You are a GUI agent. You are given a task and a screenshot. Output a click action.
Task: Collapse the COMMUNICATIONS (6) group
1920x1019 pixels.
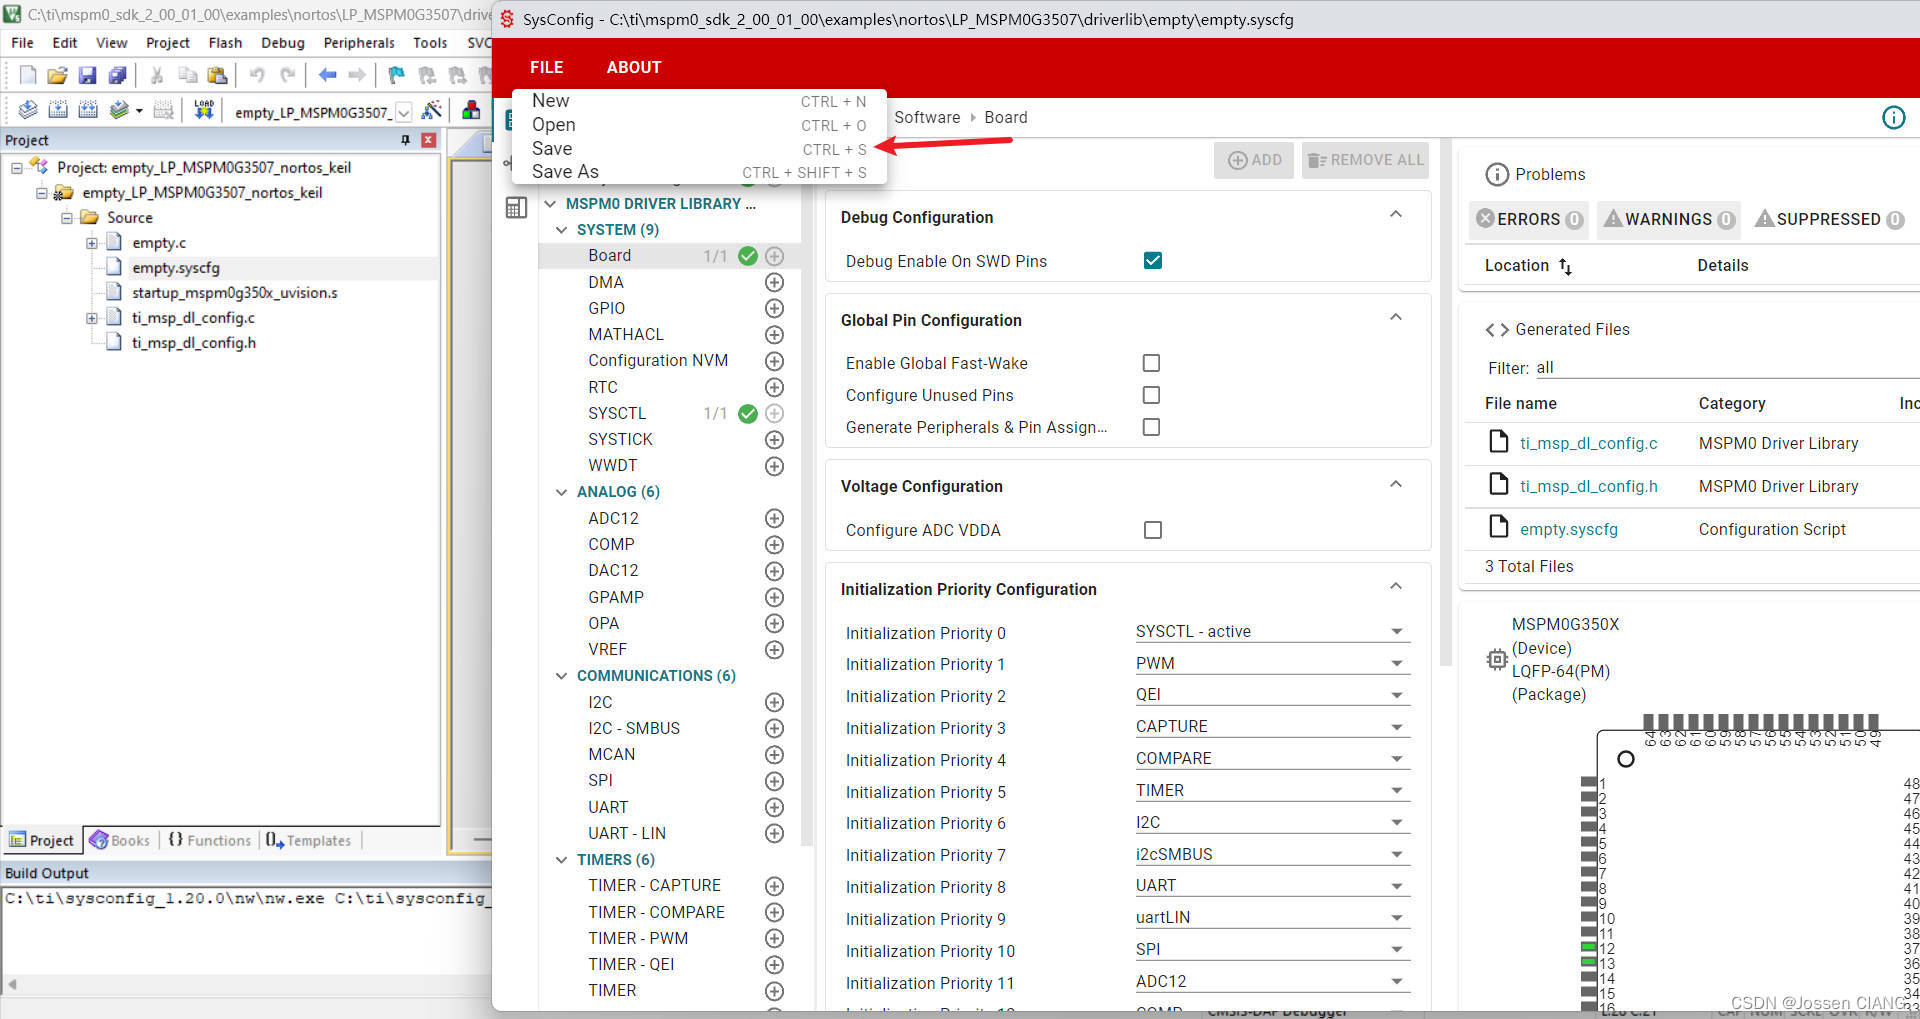click(561, 676)
